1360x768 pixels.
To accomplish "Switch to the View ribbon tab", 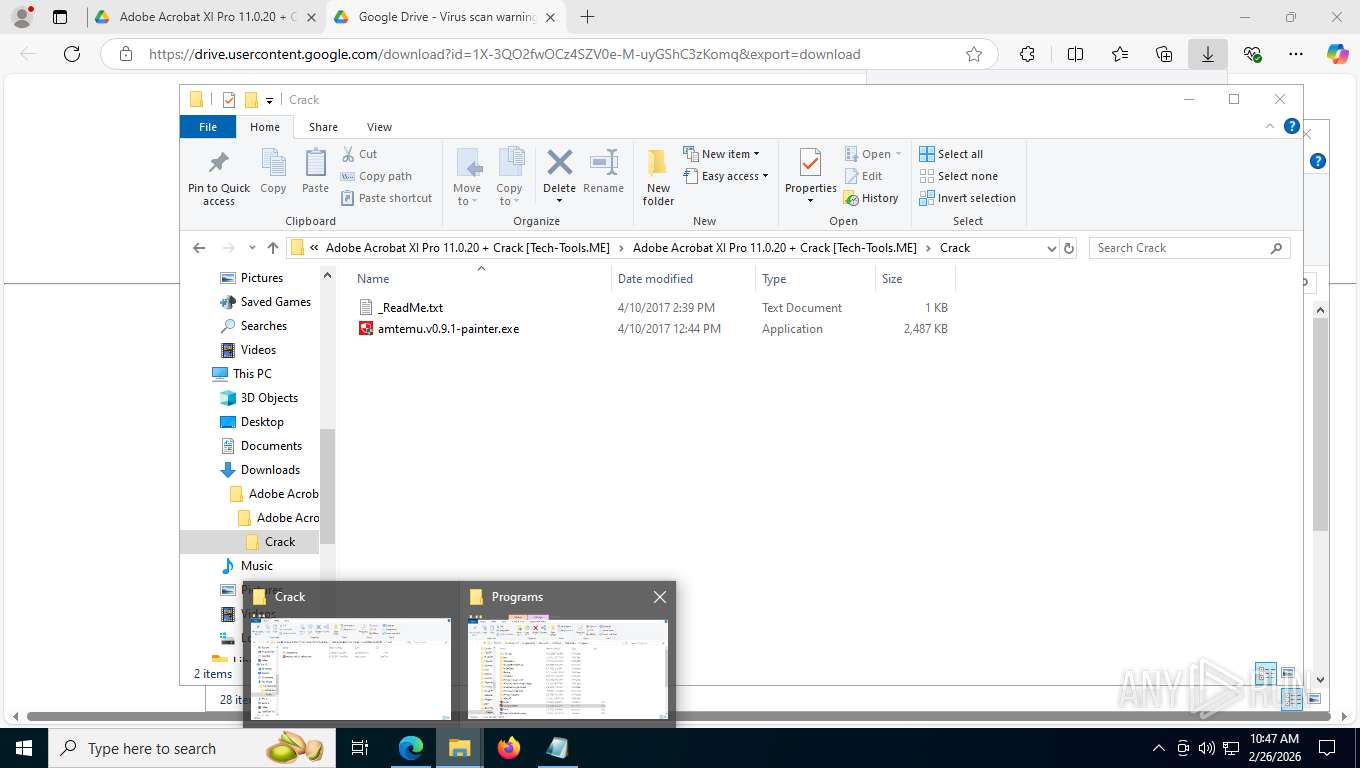I will click(379, 127).
